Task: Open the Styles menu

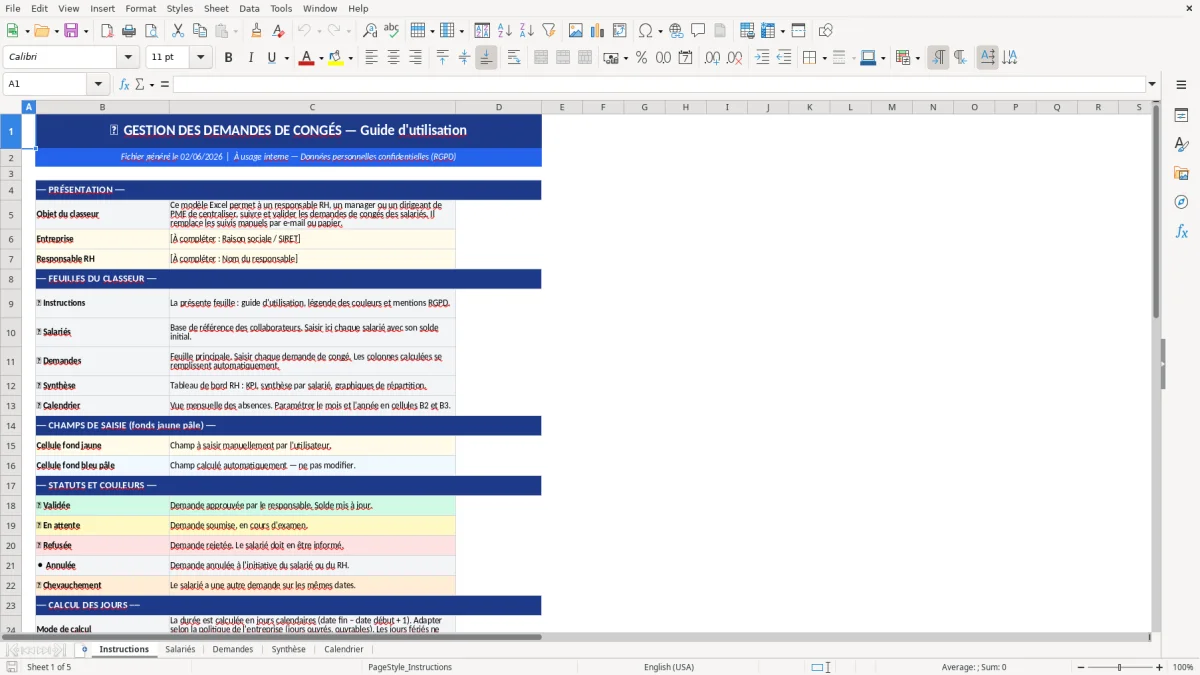Action: [x=180, y=8]
